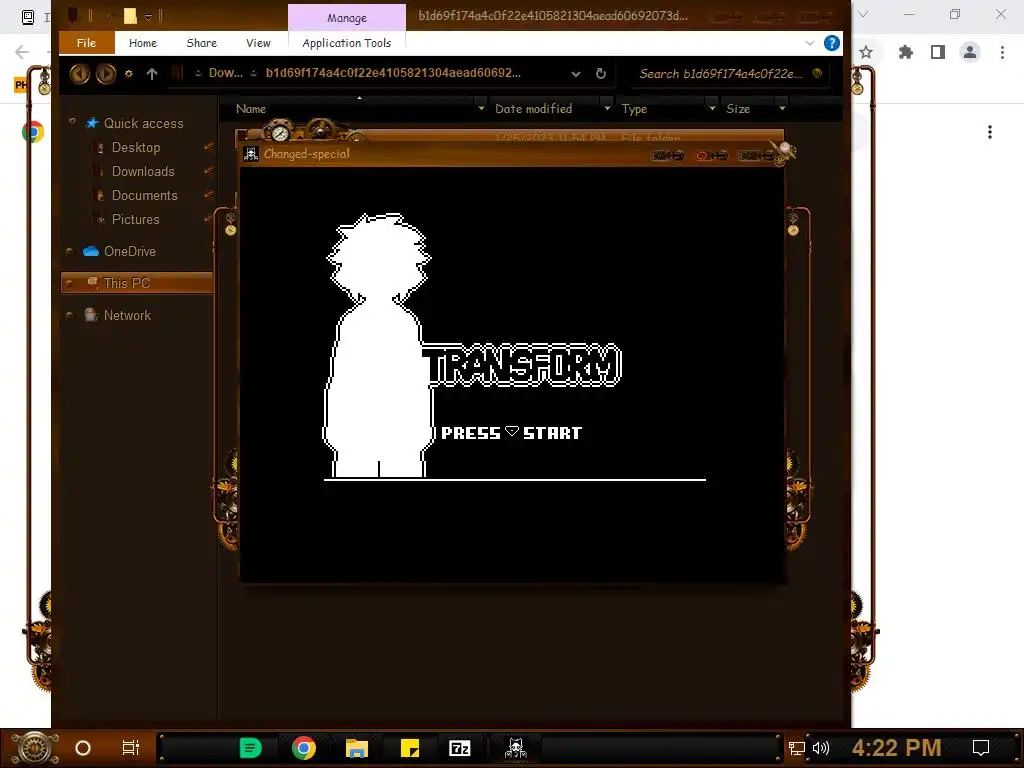
Task: Open the File menu in Explorer
Action: (x=86, y=43)
